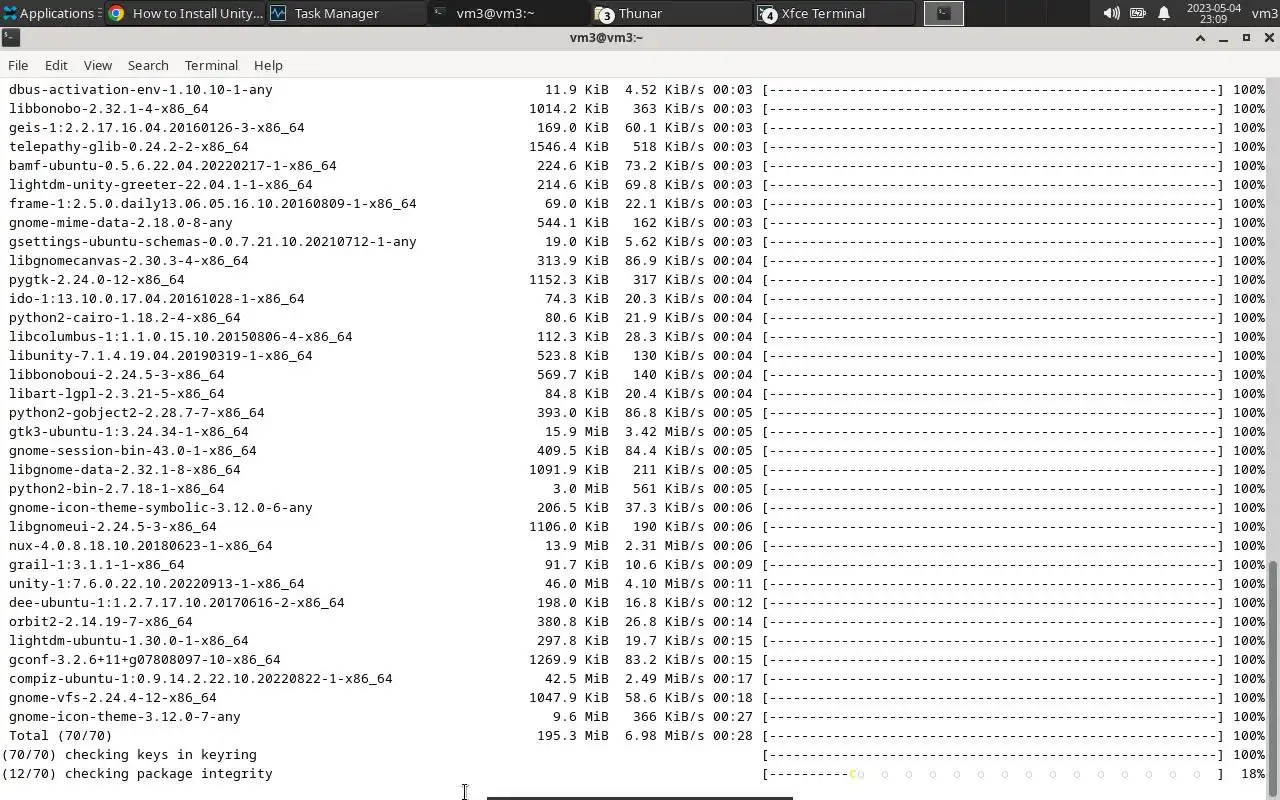The width and height of the screenshot is (1280, 800).
Task: Click the 'libunity-7.1.4.19.04.20190319-1-x86_64' line
Action: pos(161,356)
